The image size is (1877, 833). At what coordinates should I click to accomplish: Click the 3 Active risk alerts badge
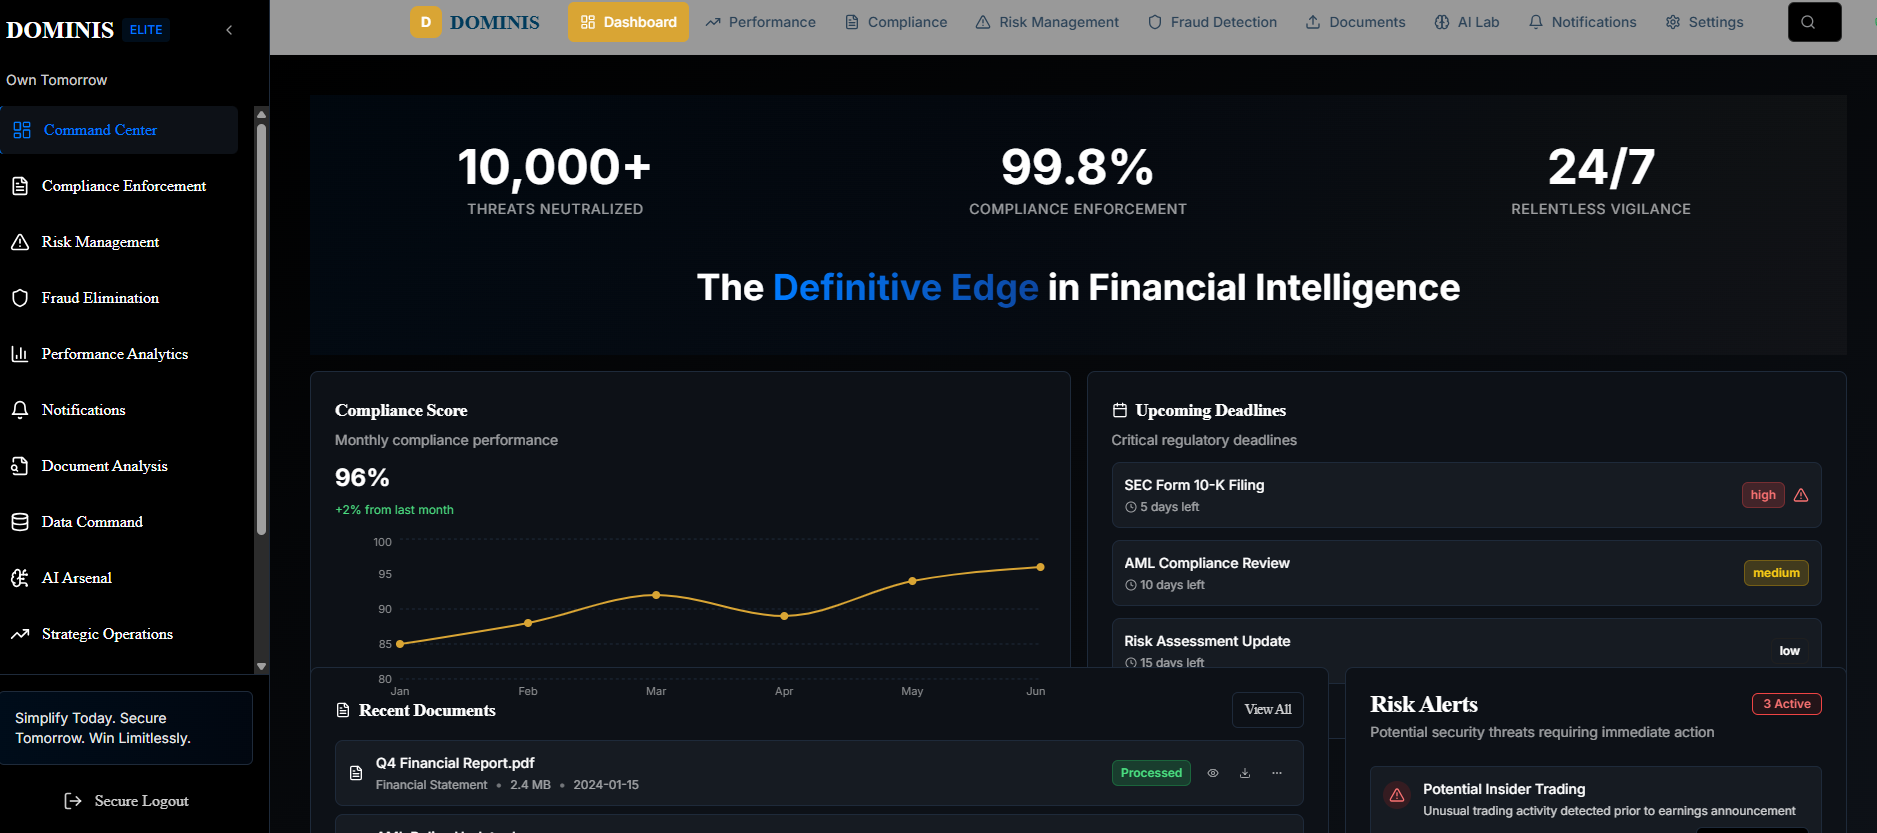1787,704
